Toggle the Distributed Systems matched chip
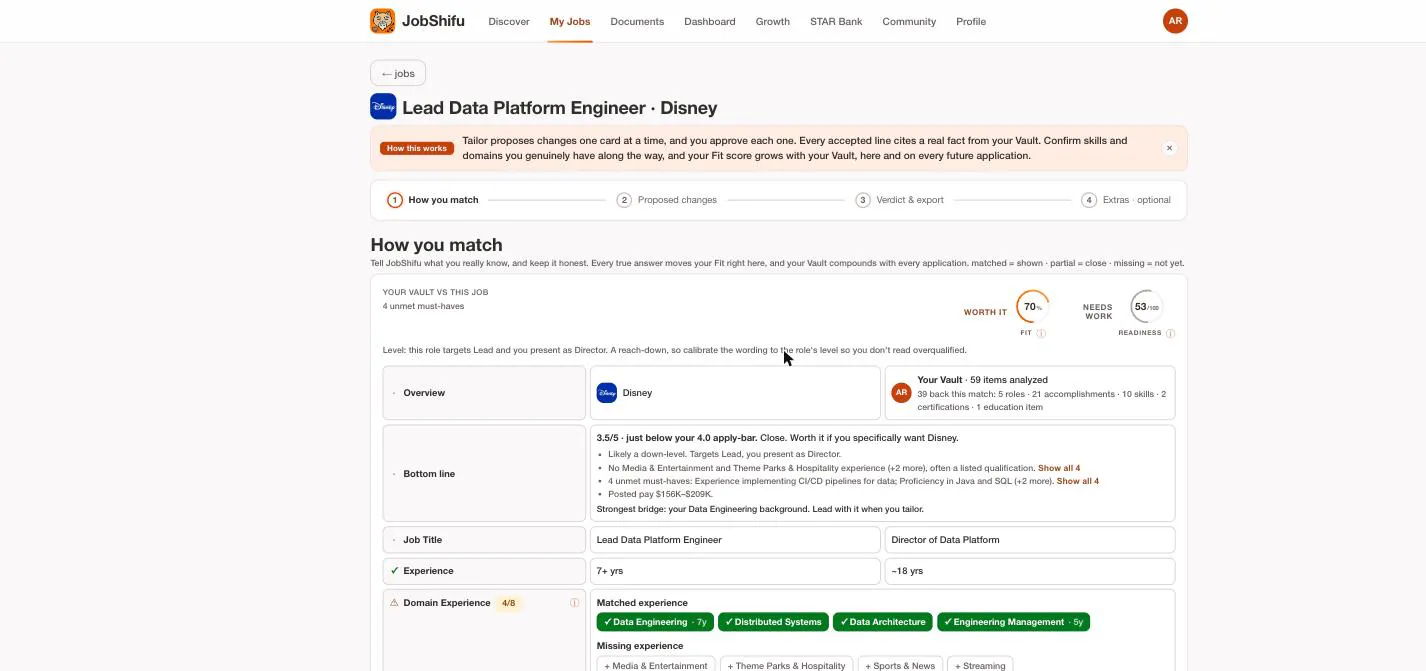1426x671 pixels. 773,622
